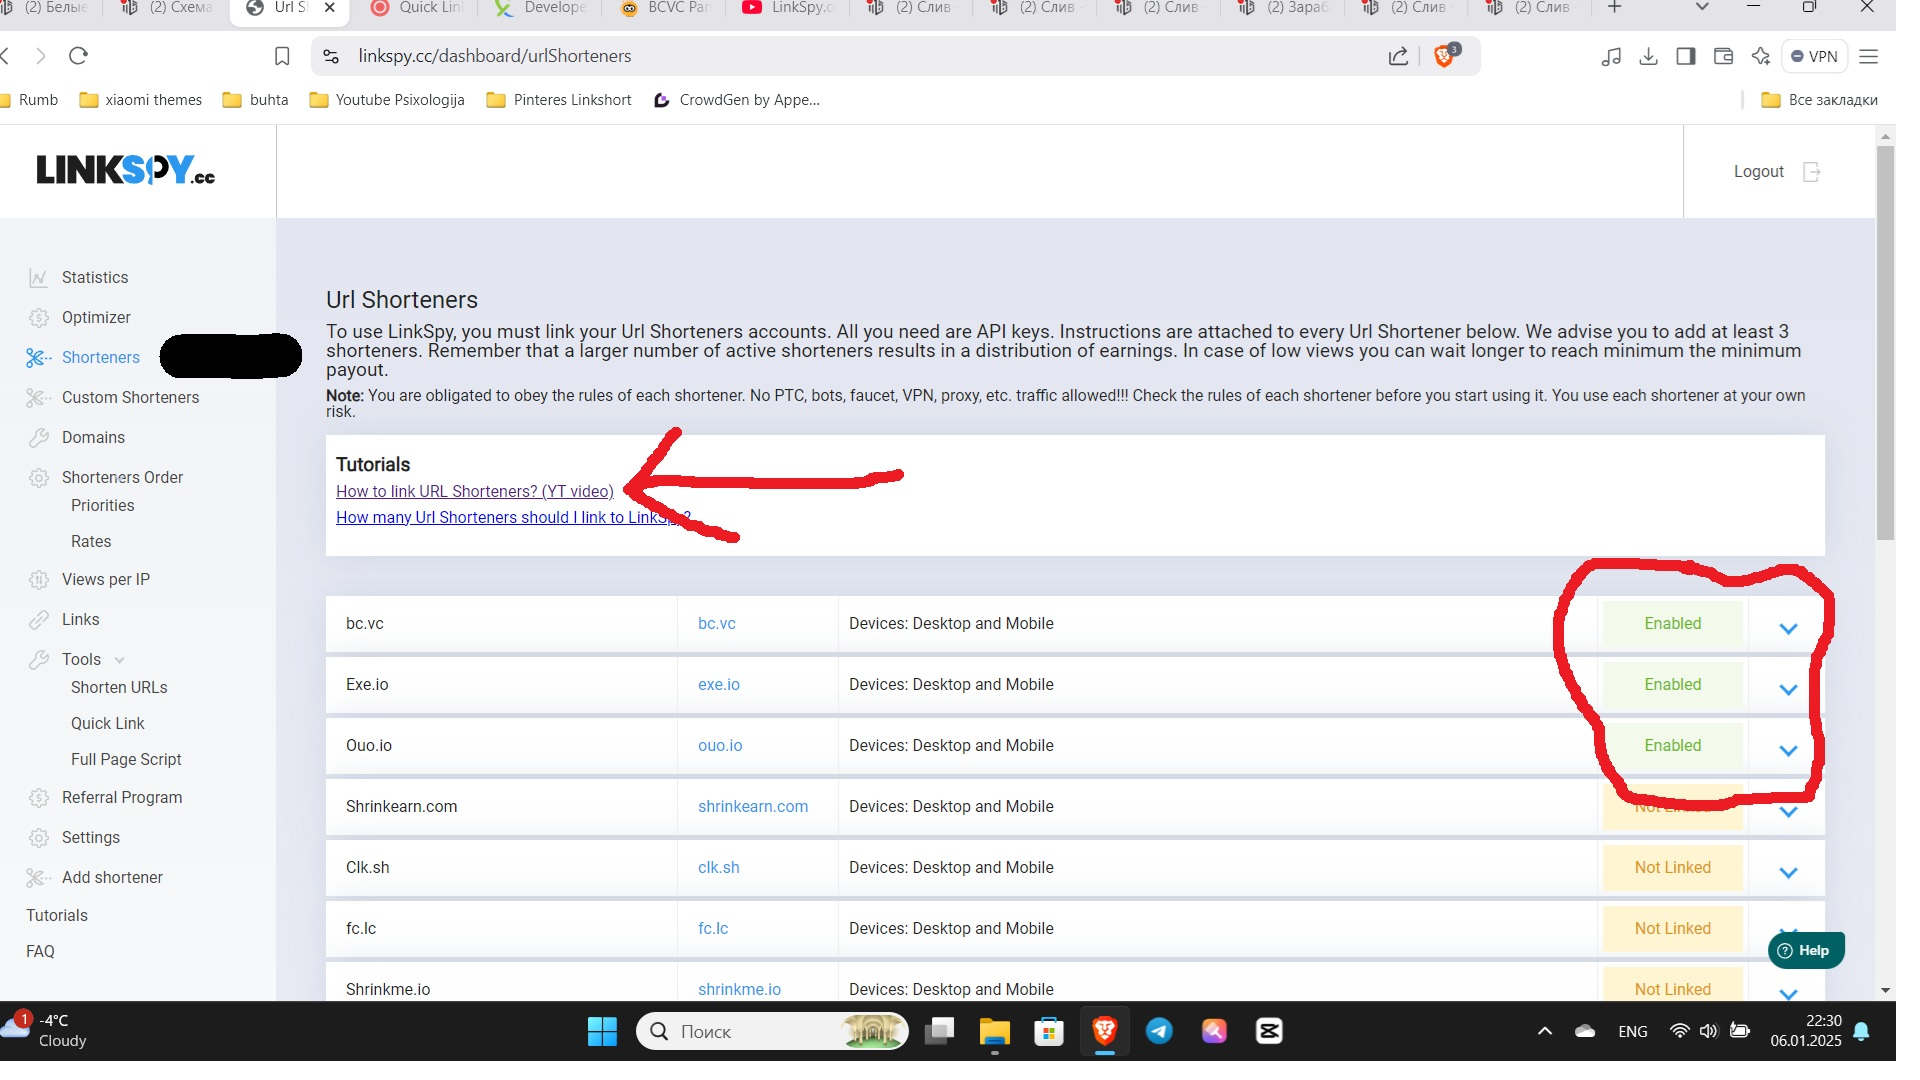The width and height of the screenshot is (1920, 1080).
Task: Expand the Clk.sh row chevron
Action: 1788,873
